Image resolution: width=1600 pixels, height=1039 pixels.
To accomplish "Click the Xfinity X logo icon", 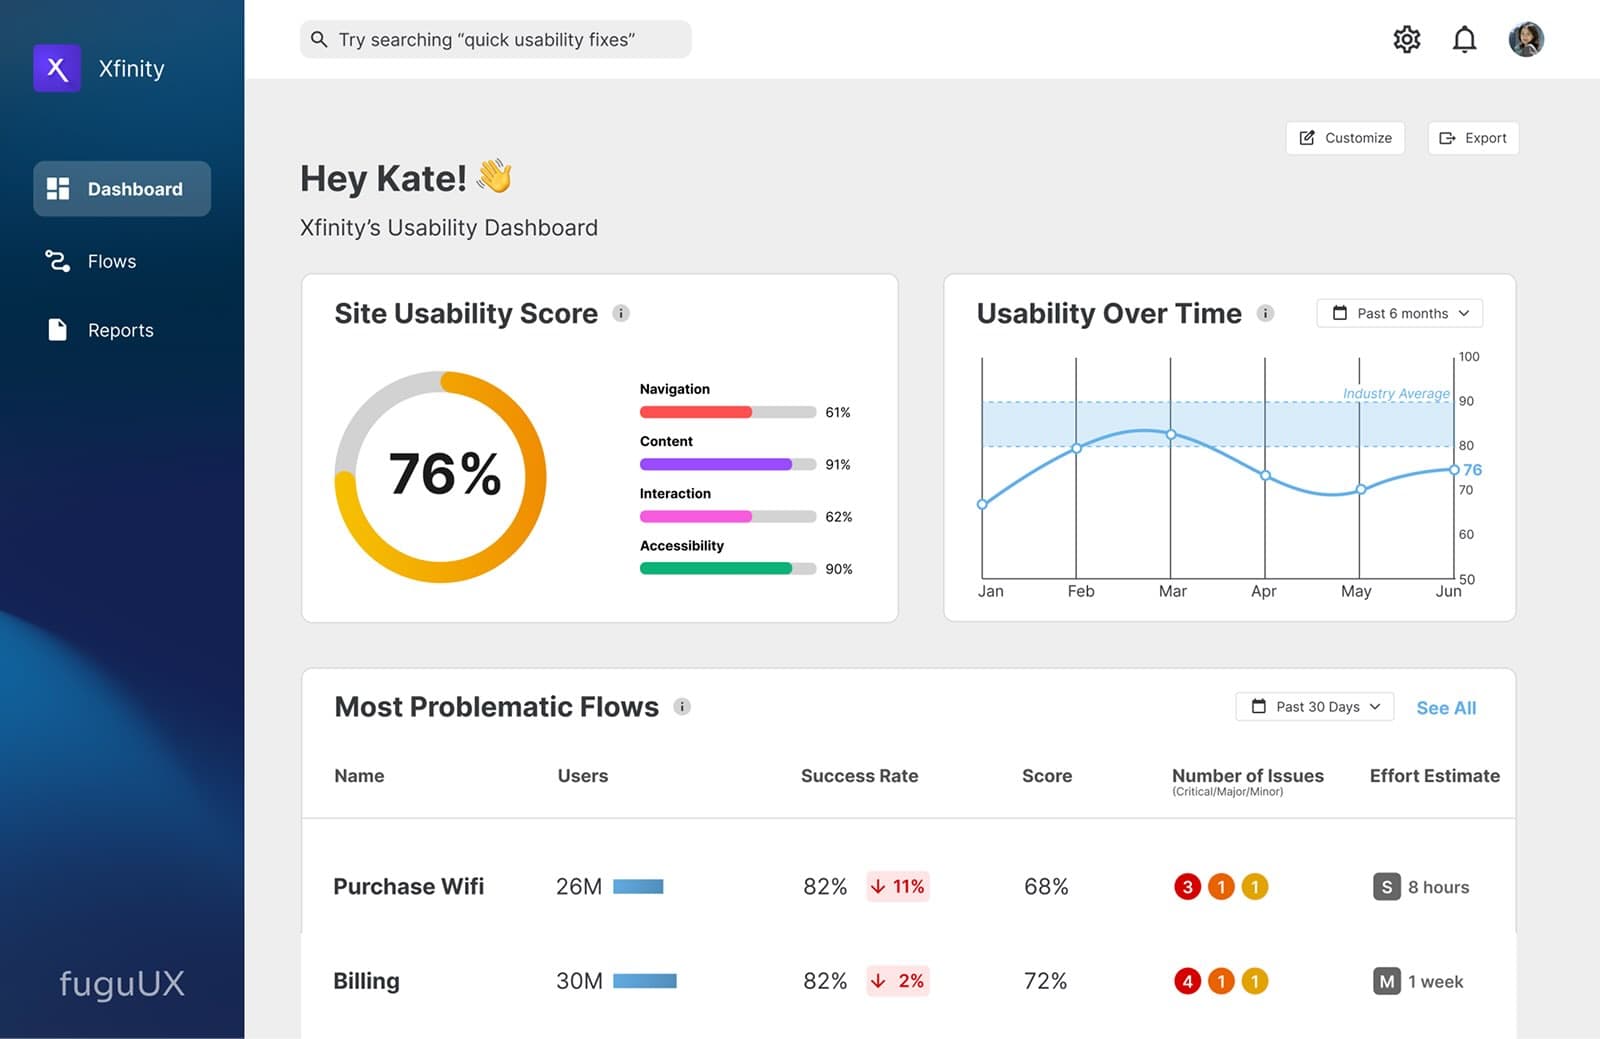I will 57,68.
